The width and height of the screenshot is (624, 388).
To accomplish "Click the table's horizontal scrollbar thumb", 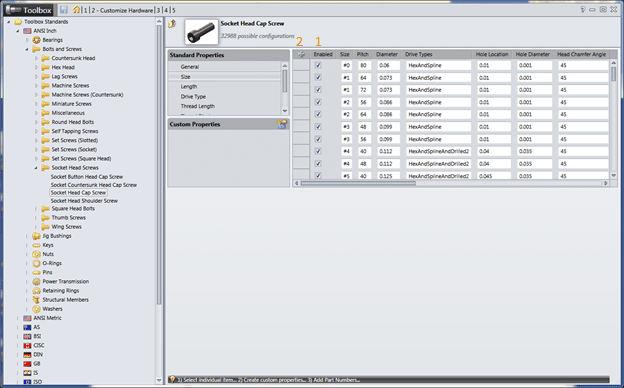I will [358, 183].
